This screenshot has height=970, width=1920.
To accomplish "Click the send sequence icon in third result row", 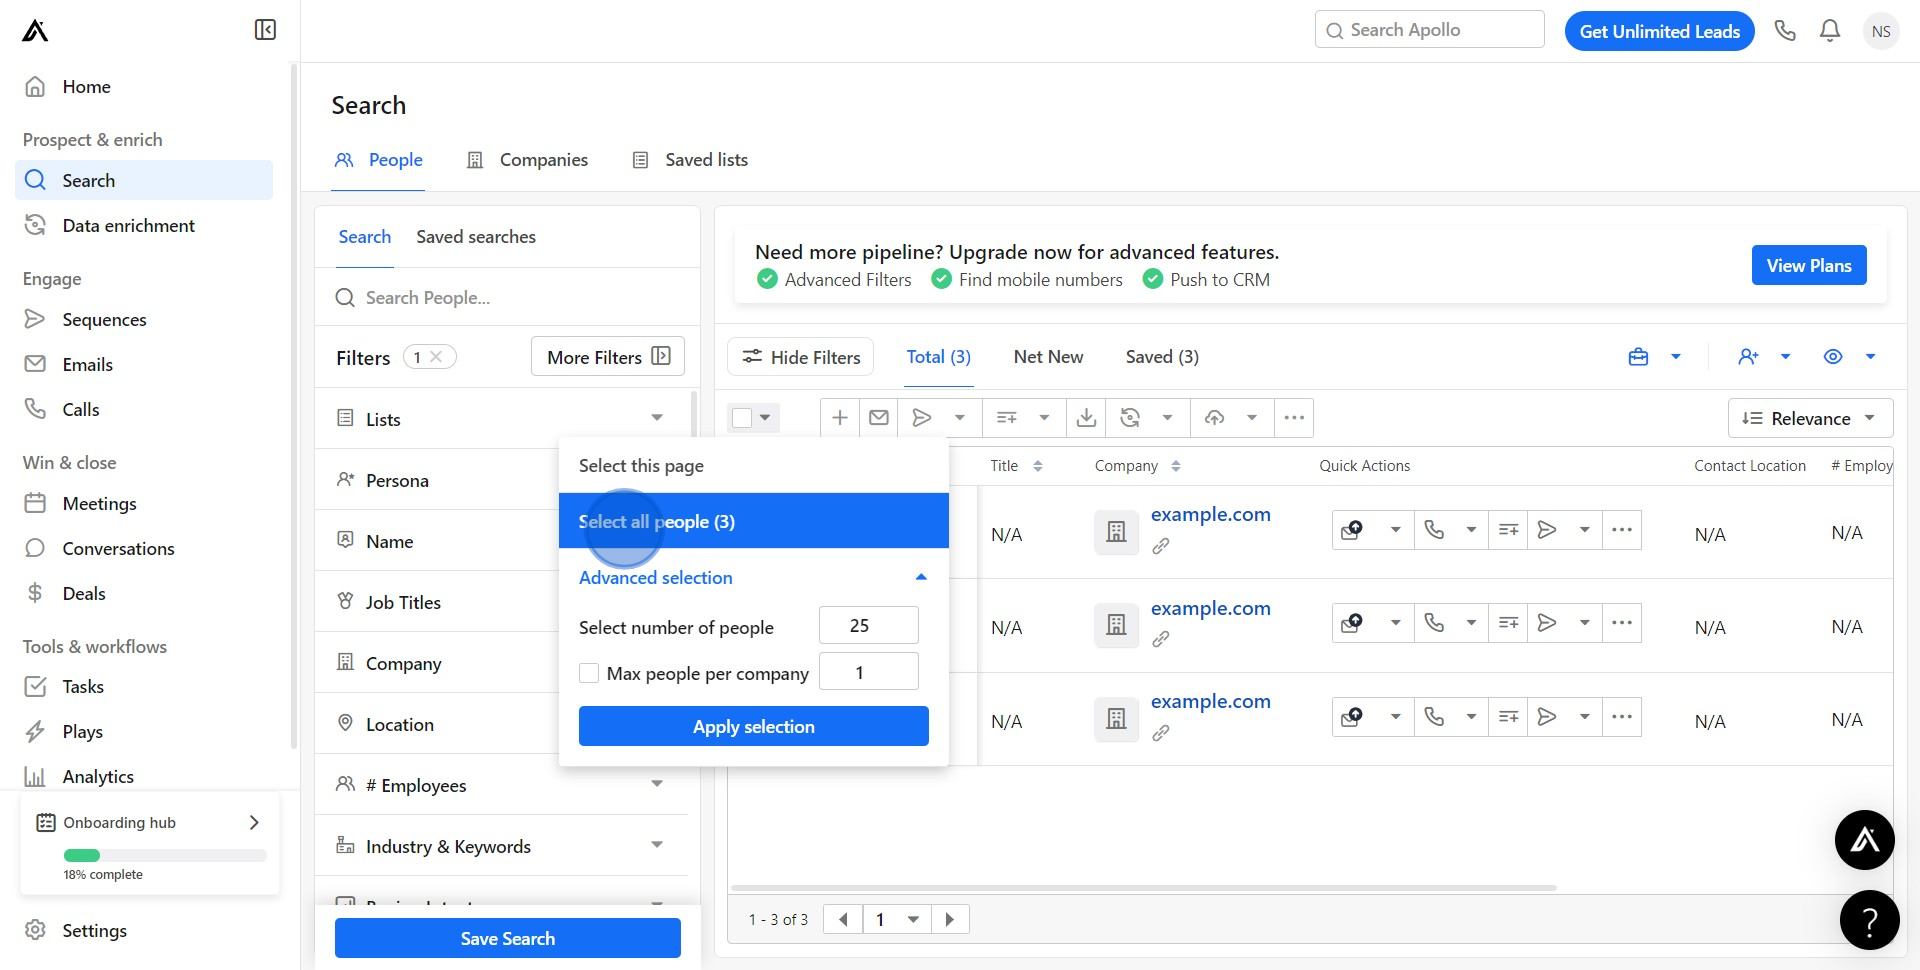I will (1547, 717).
